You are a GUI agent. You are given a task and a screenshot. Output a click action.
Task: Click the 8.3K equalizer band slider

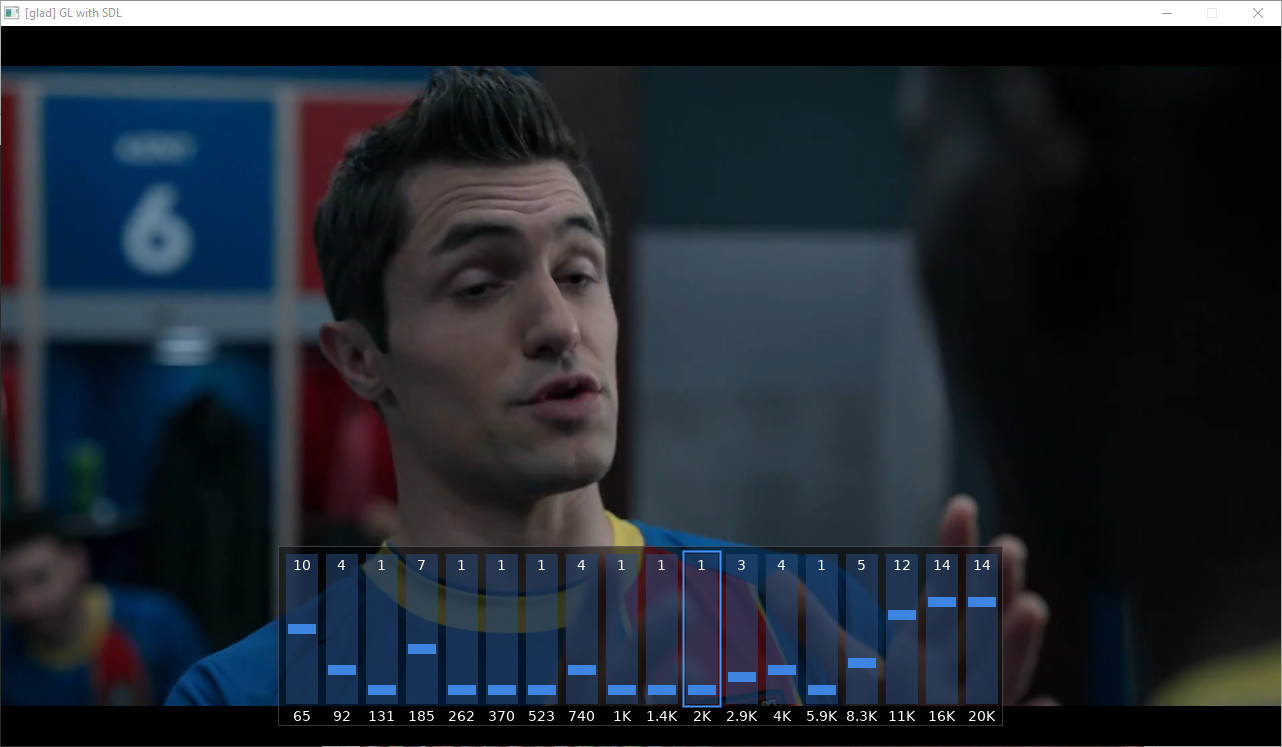point(862,629)
